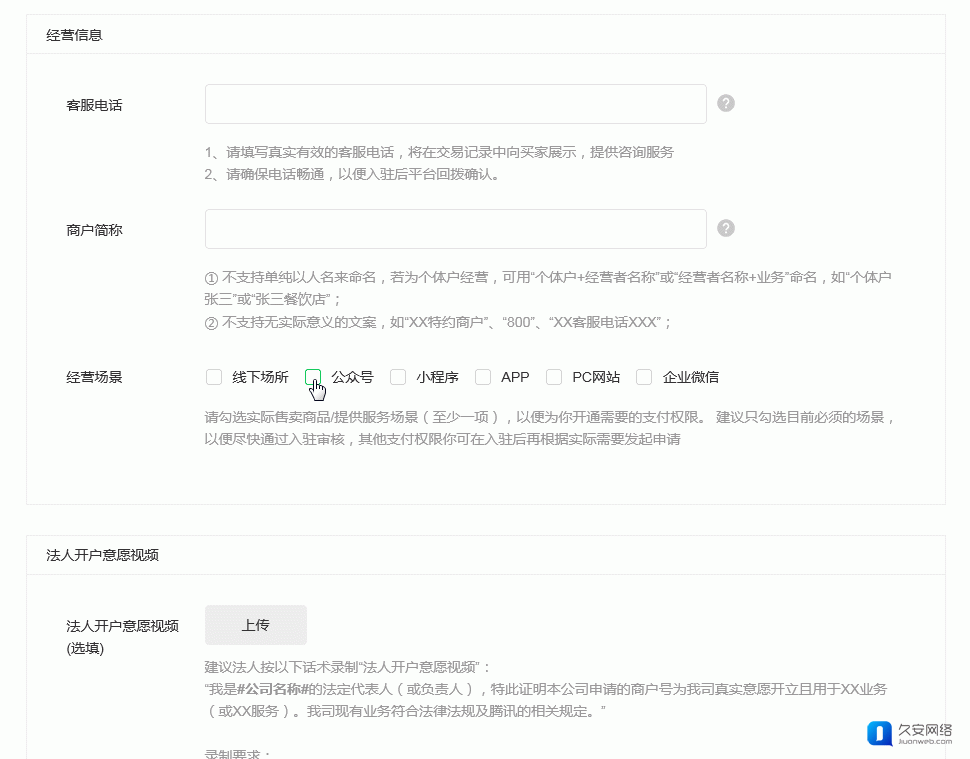Viewport: 970px width, 759px height.
Task: Click the 商户简称 field label
Action: pos(94,230)
